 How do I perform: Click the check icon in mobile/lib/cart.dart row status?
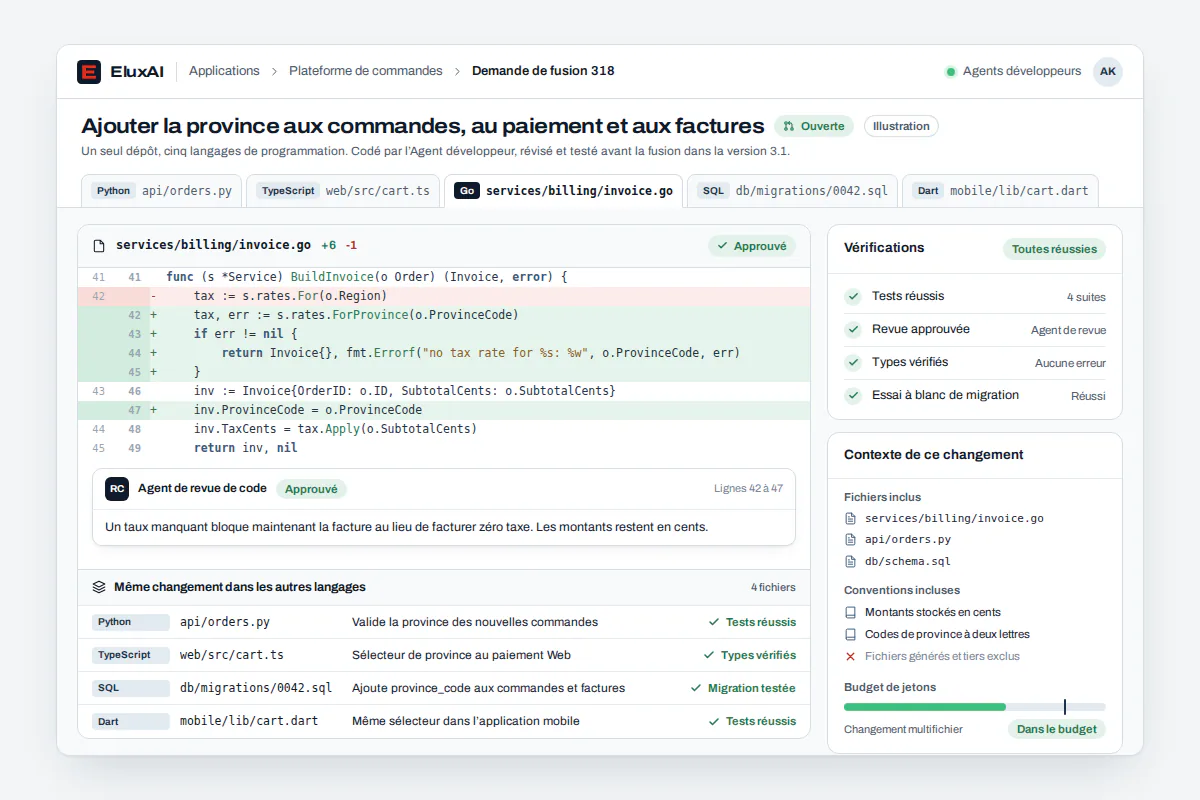tap(714, 721)
